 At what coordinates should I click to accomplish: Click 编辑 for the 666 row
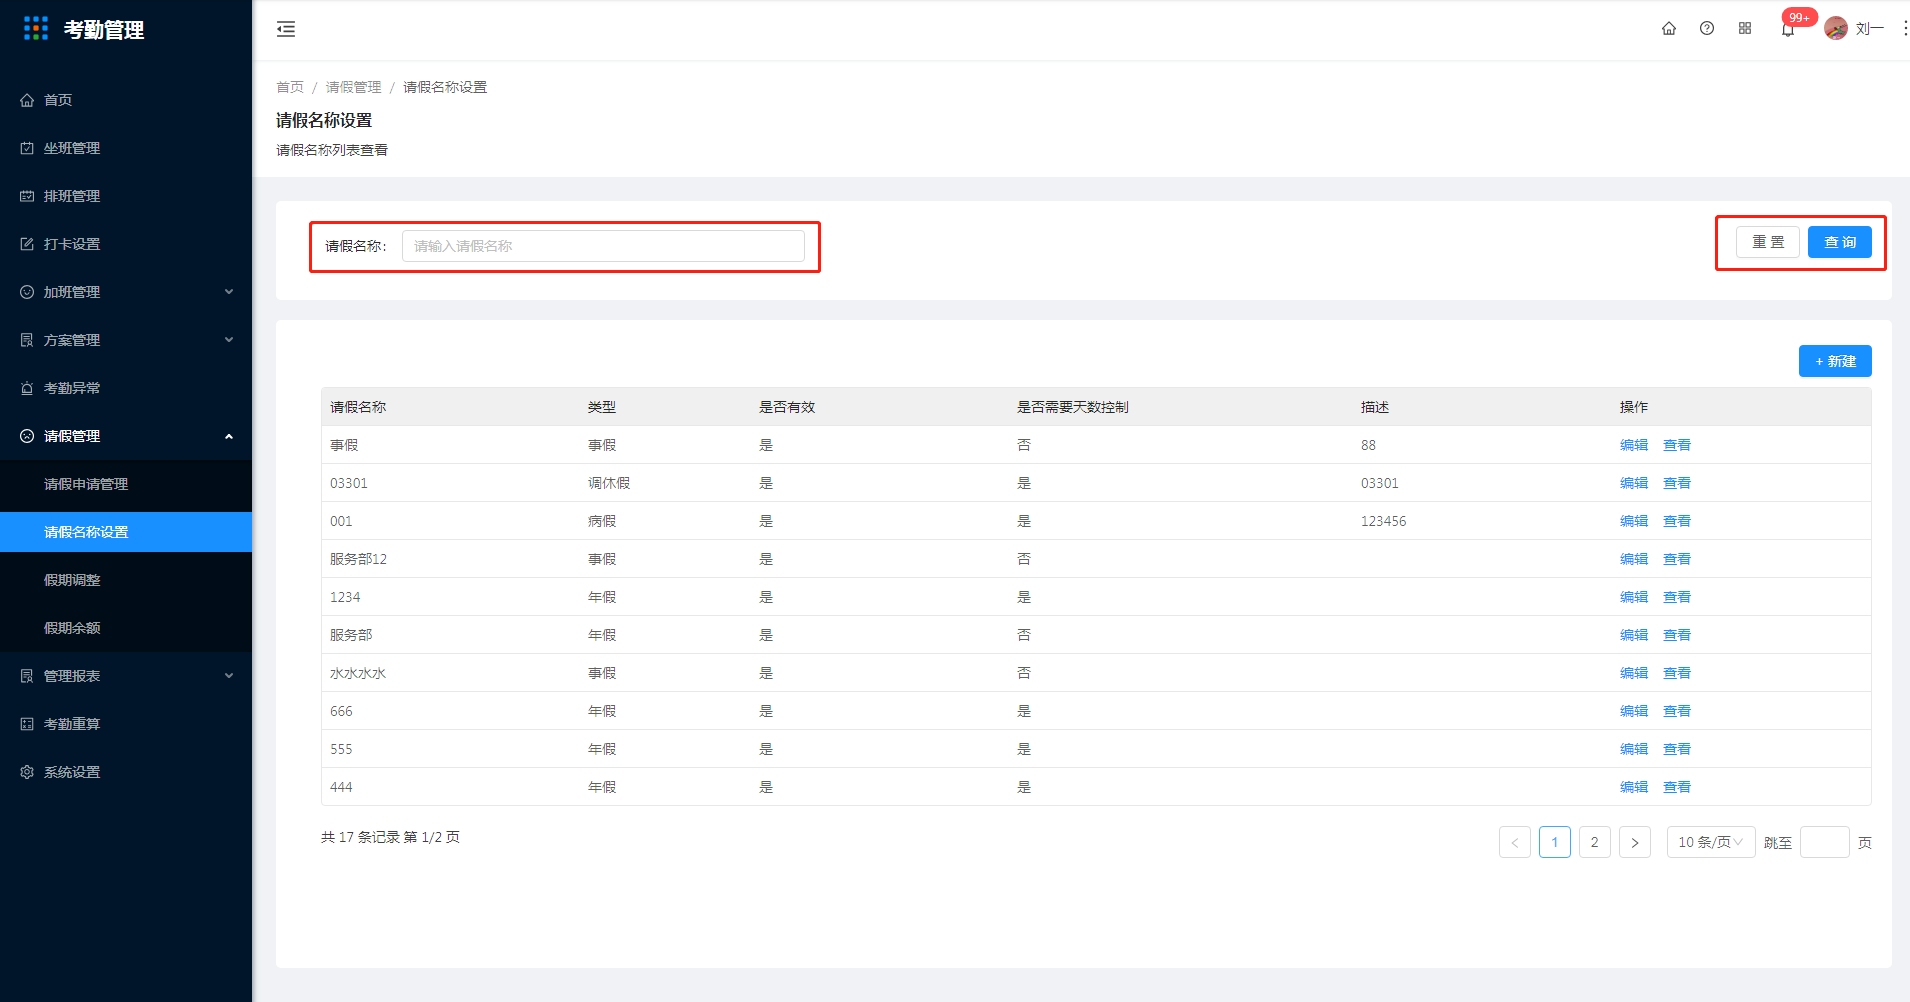point(1634,711)
